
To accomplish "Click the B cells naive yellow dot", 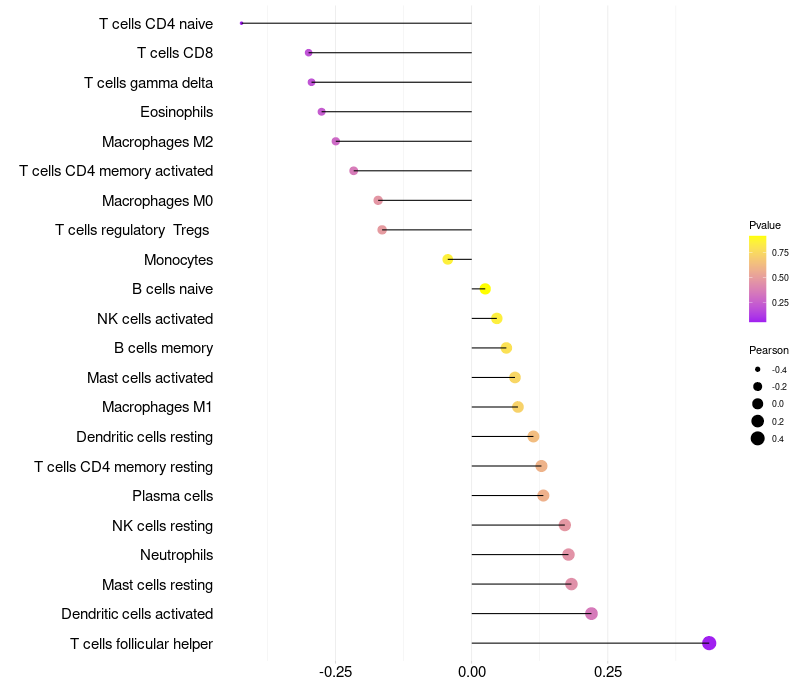I will [485, 289].
